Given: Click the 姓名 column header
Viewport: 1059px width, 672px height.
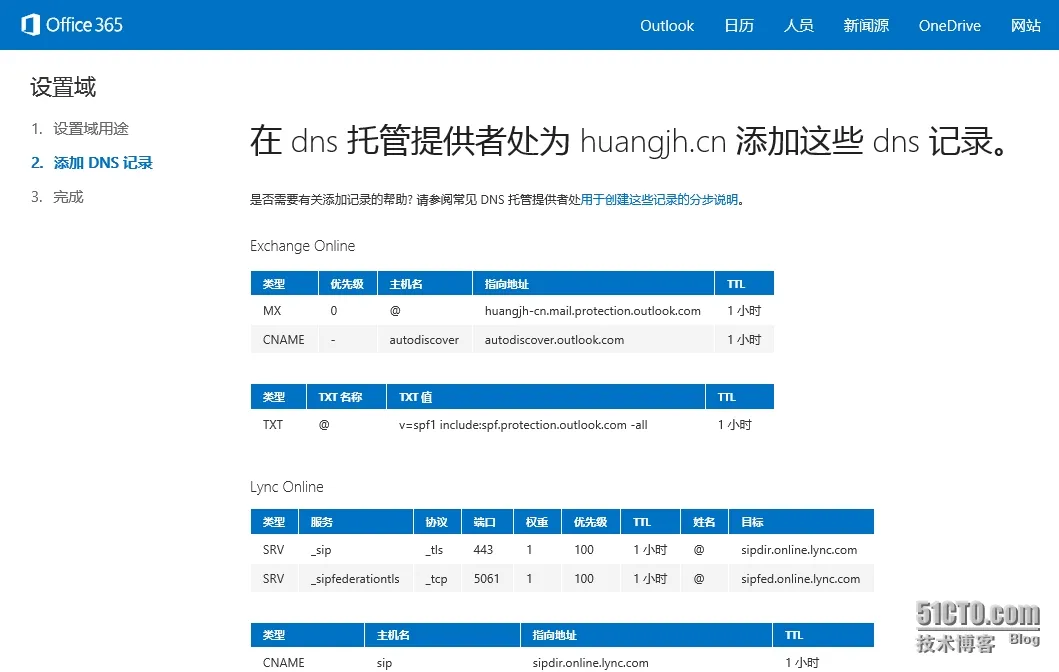Looking at the screenshot, I should [704, 522].
